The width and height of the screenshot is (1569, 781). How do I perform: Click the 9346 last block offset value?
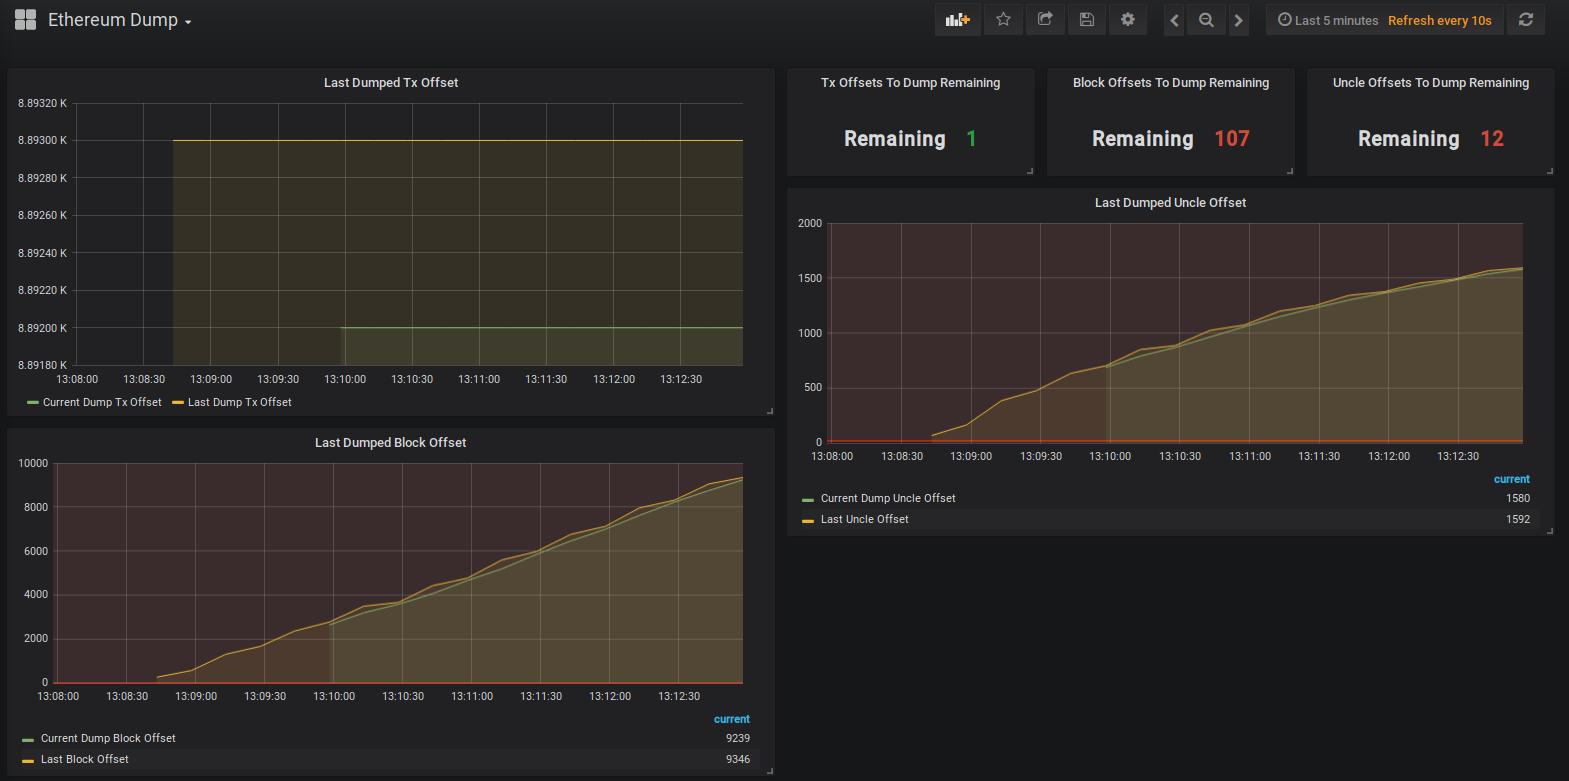[738, 759]
